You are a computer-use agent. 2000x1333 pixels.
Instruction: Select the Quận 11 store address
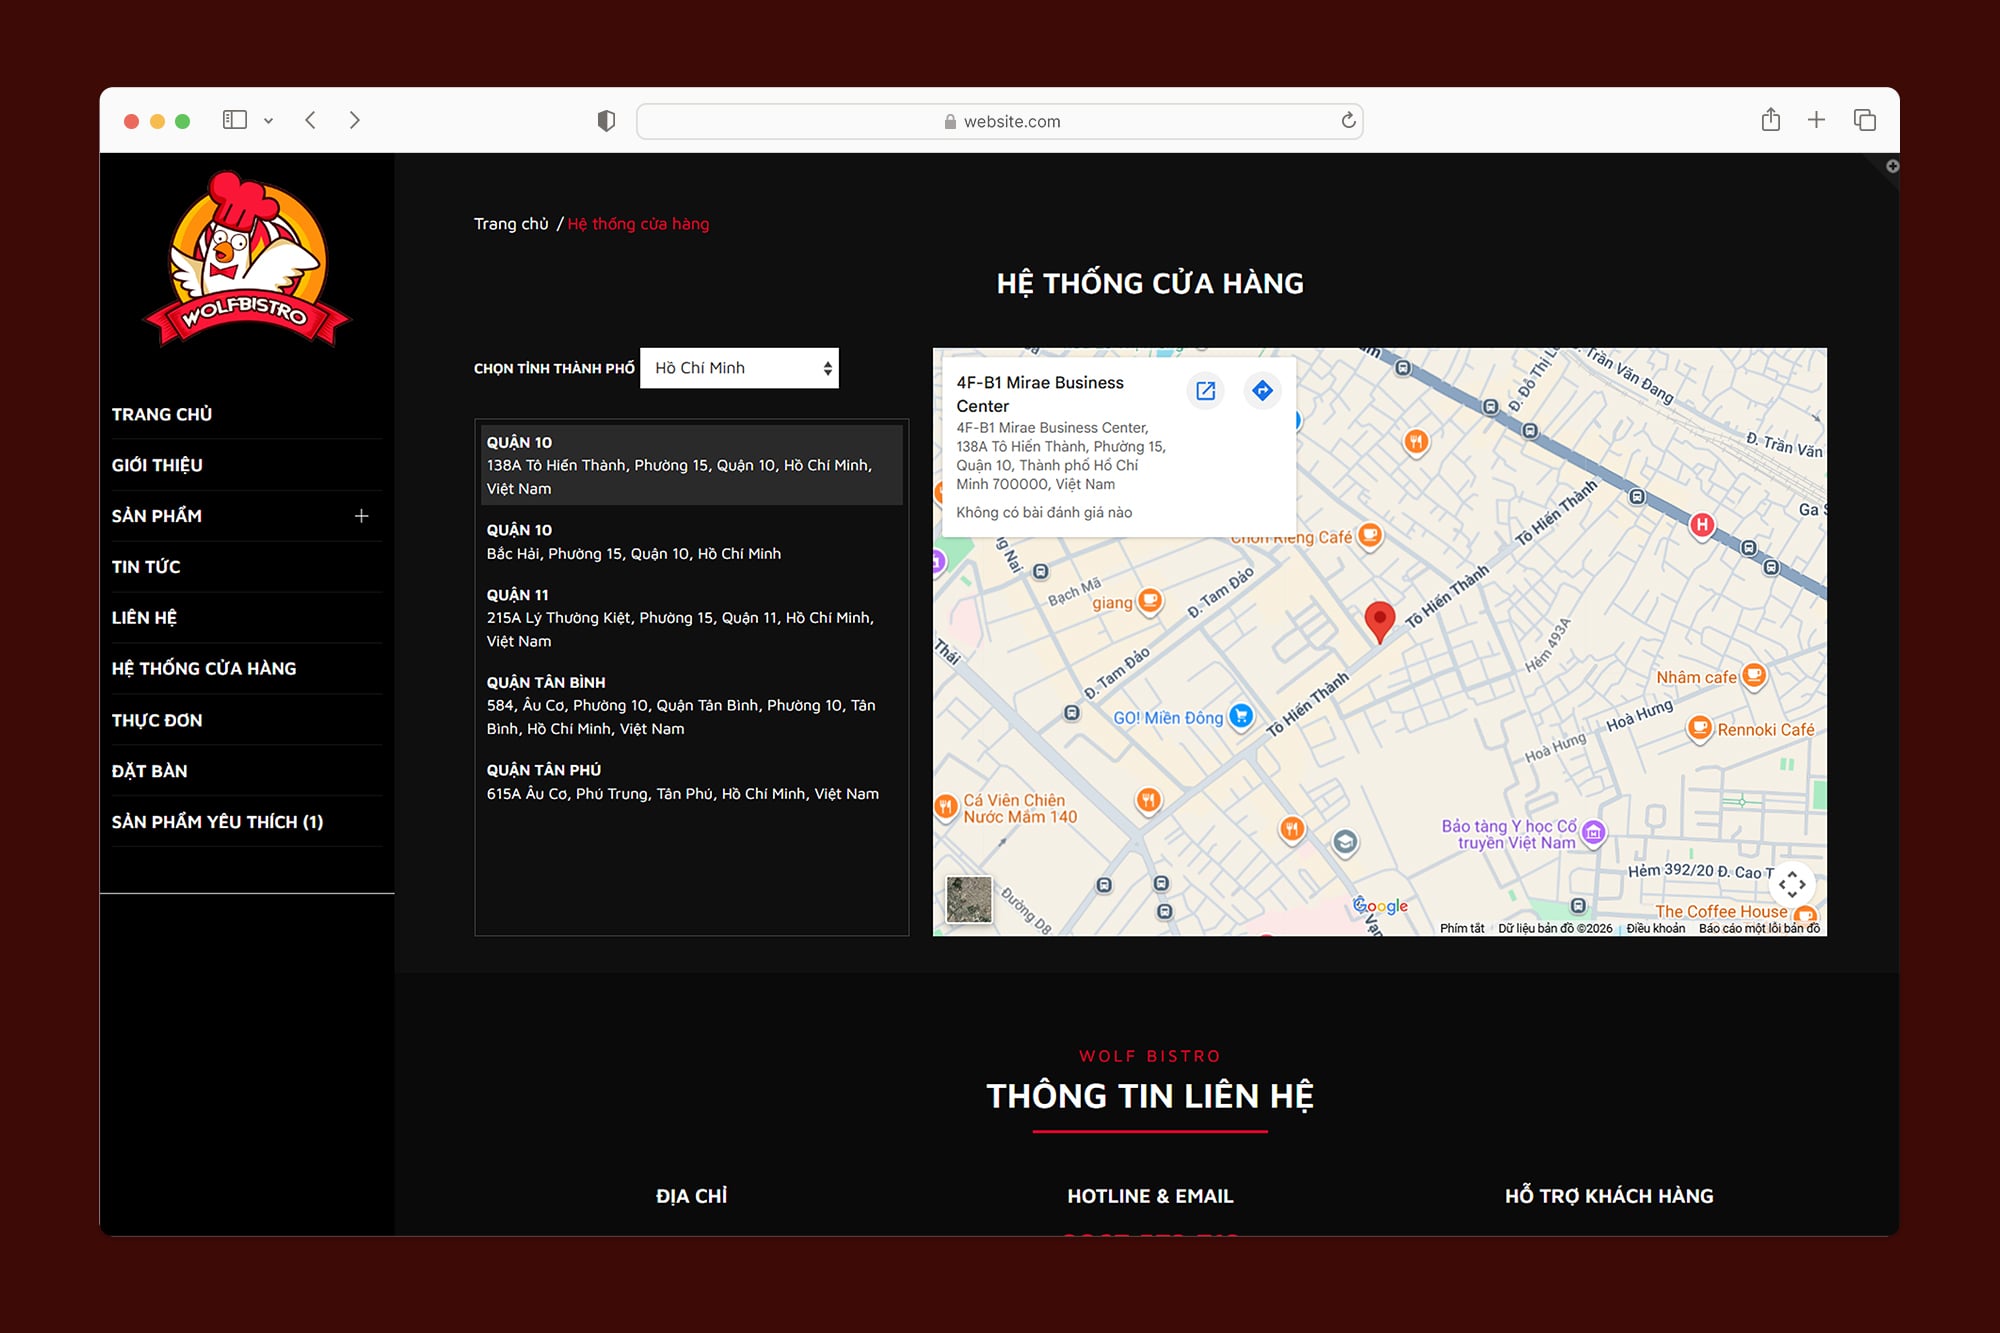coord(680,618)
